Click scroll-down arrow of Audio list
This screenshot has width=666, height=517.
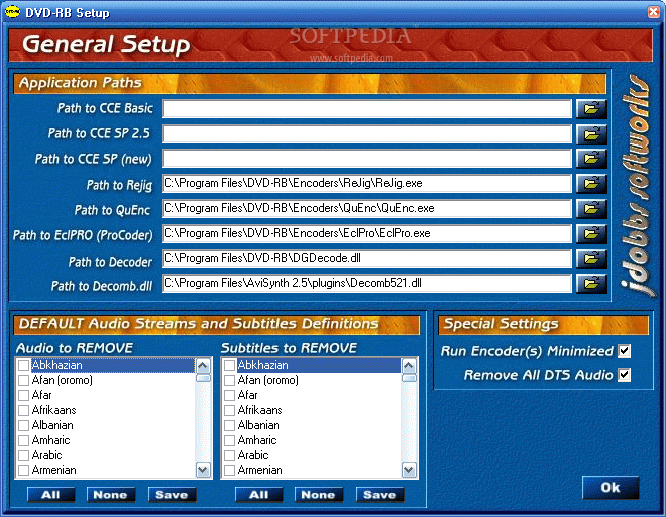pos(203,470)
